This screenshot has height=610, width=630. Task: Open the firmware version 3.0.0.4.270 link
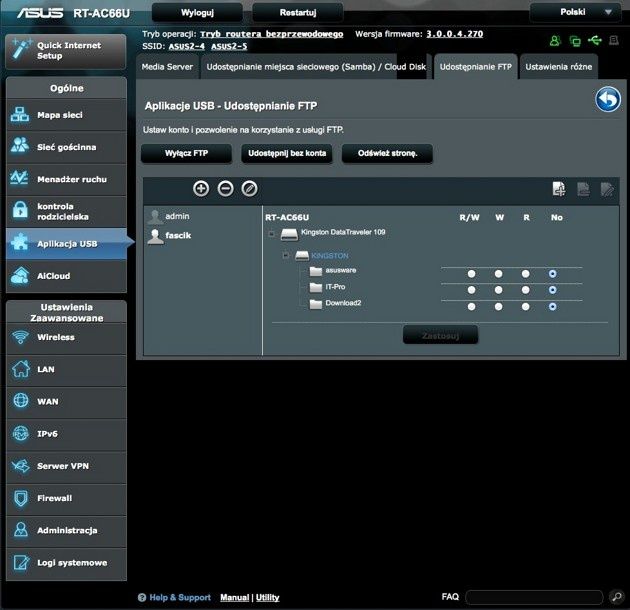(454, 34)
